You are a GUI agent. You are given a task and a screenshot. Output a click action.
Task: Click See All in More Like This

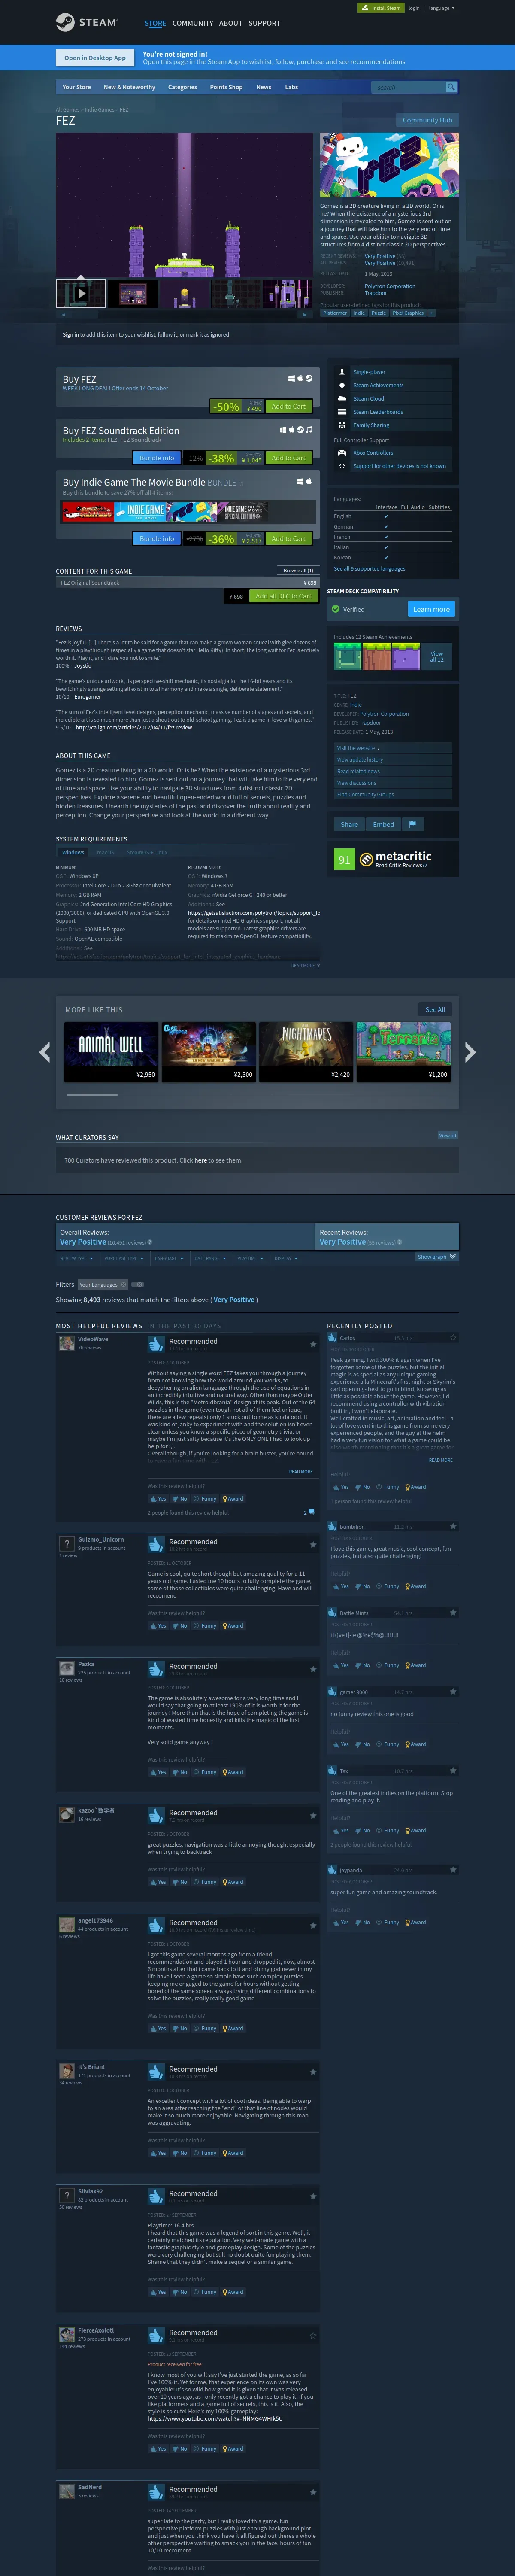pyautogui.click(x=435, y=1009)
